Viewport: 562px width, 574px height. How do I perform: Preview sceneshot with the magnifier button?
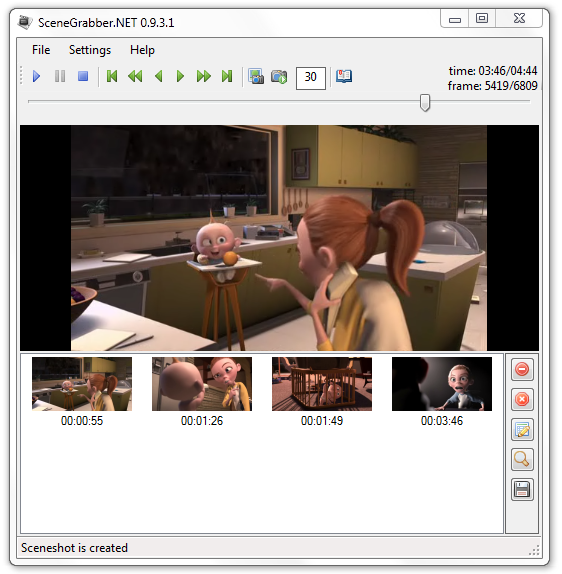click(x=522, y=459)
